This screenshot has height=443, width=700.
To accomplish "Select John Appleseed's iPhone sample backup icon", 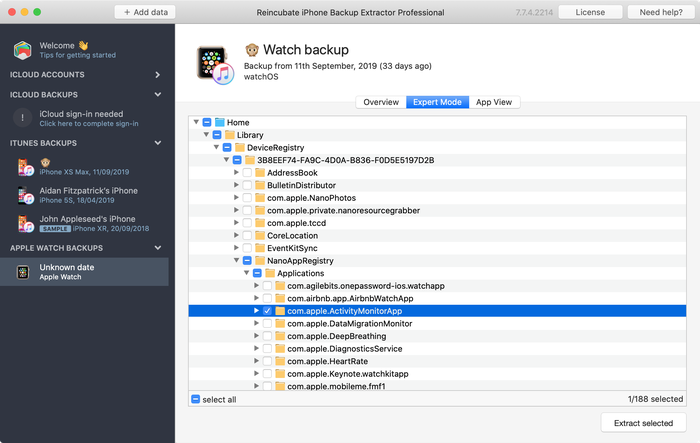I will tap(25, 223).
